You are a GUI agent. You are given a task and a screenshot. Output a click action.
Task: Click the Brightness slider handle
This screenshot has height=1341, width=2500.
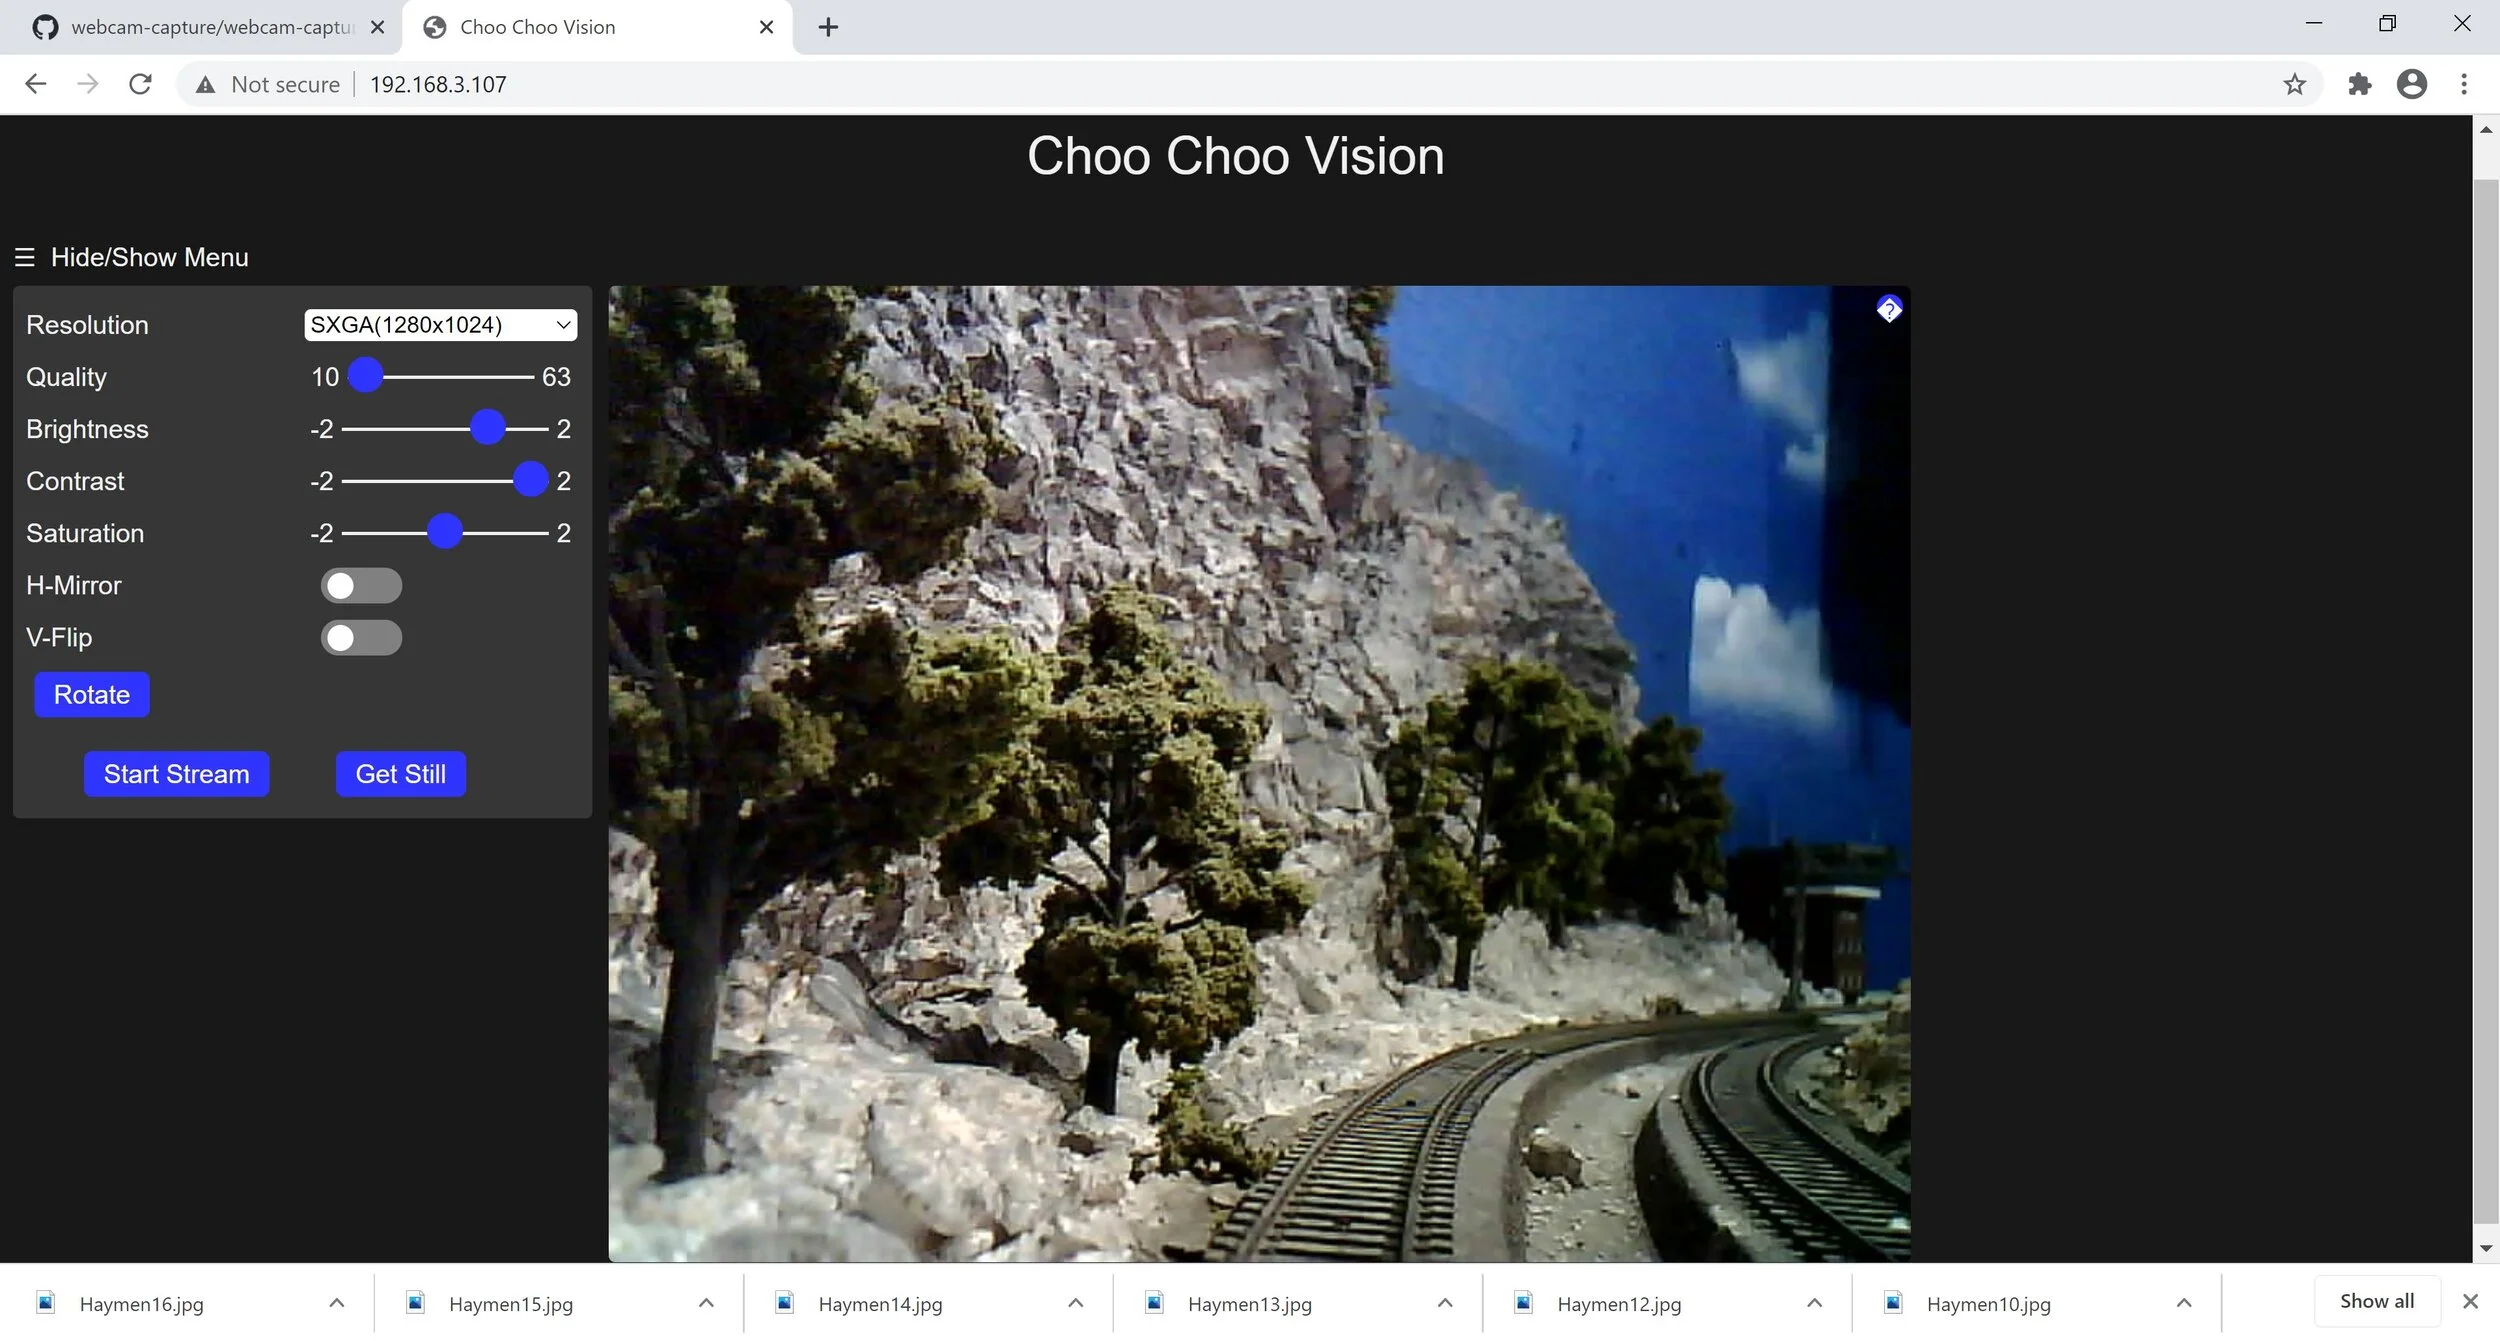click(x=487, y=428)
